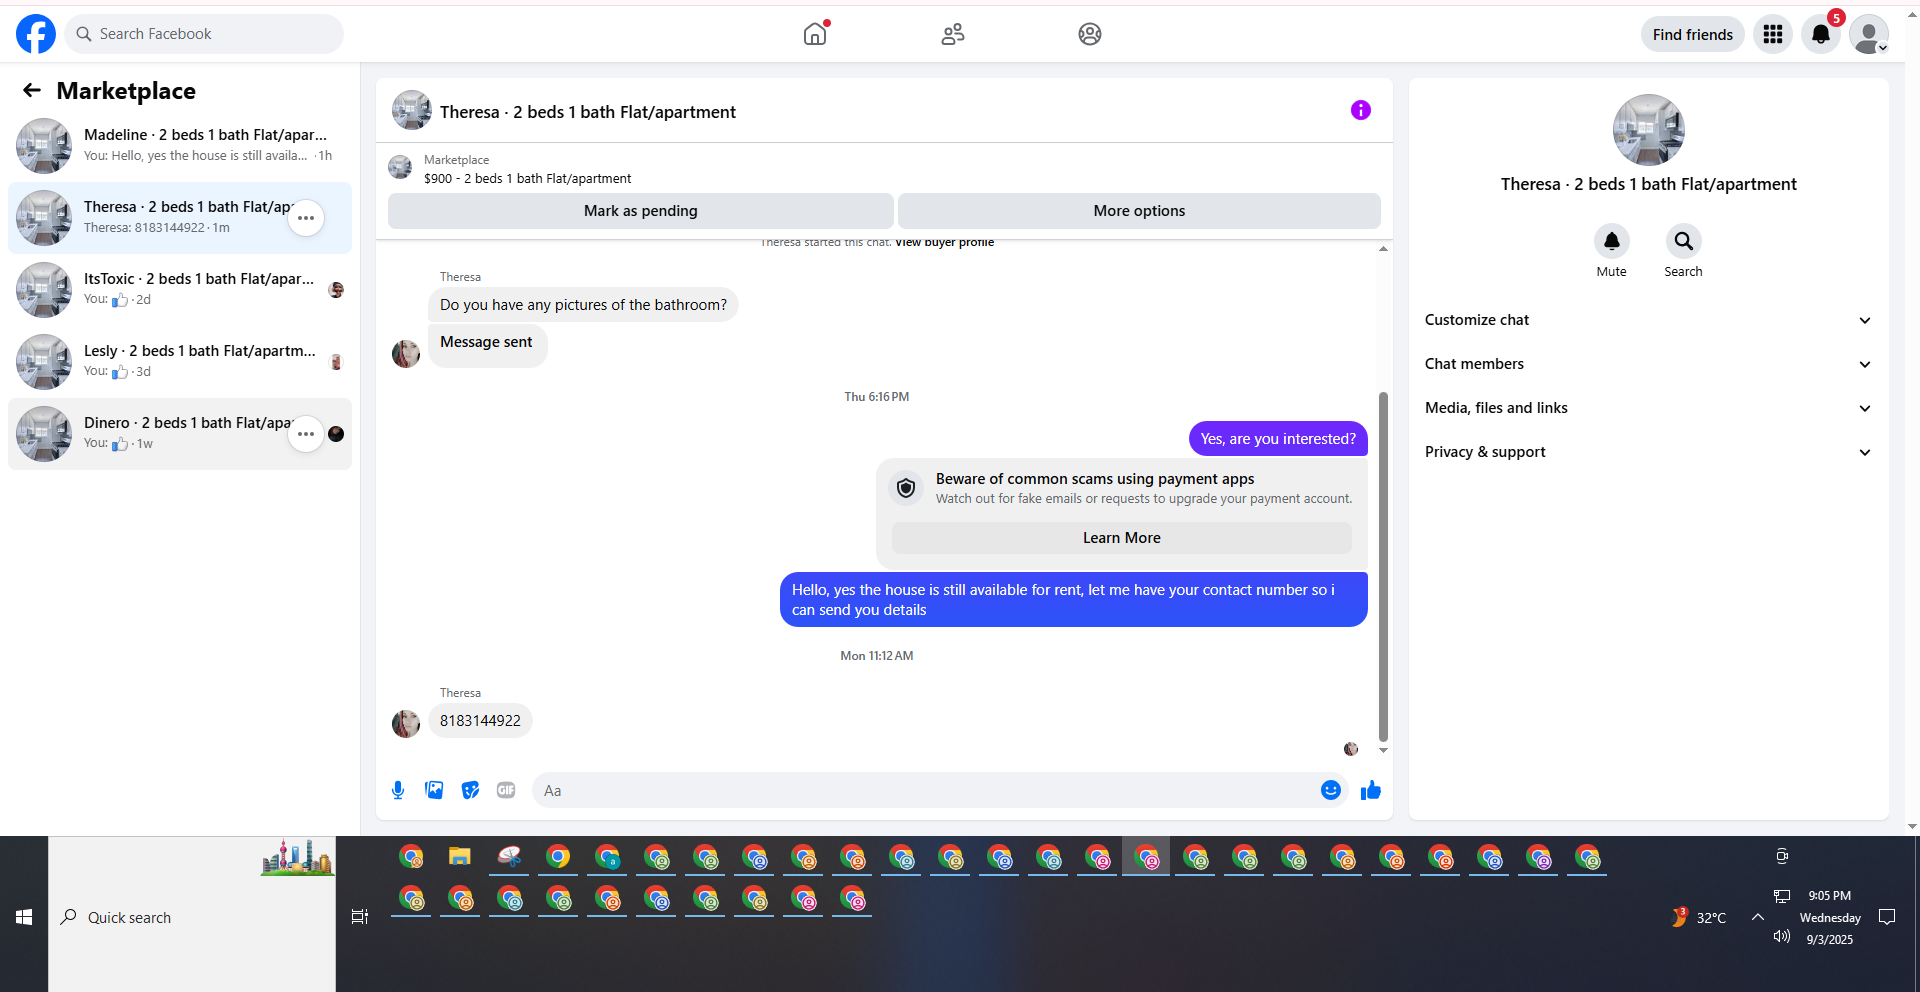Open File Explorer from the taskbar
Image resolution: width=1920 pixels, height=992 pixels.
coord(460,857)
